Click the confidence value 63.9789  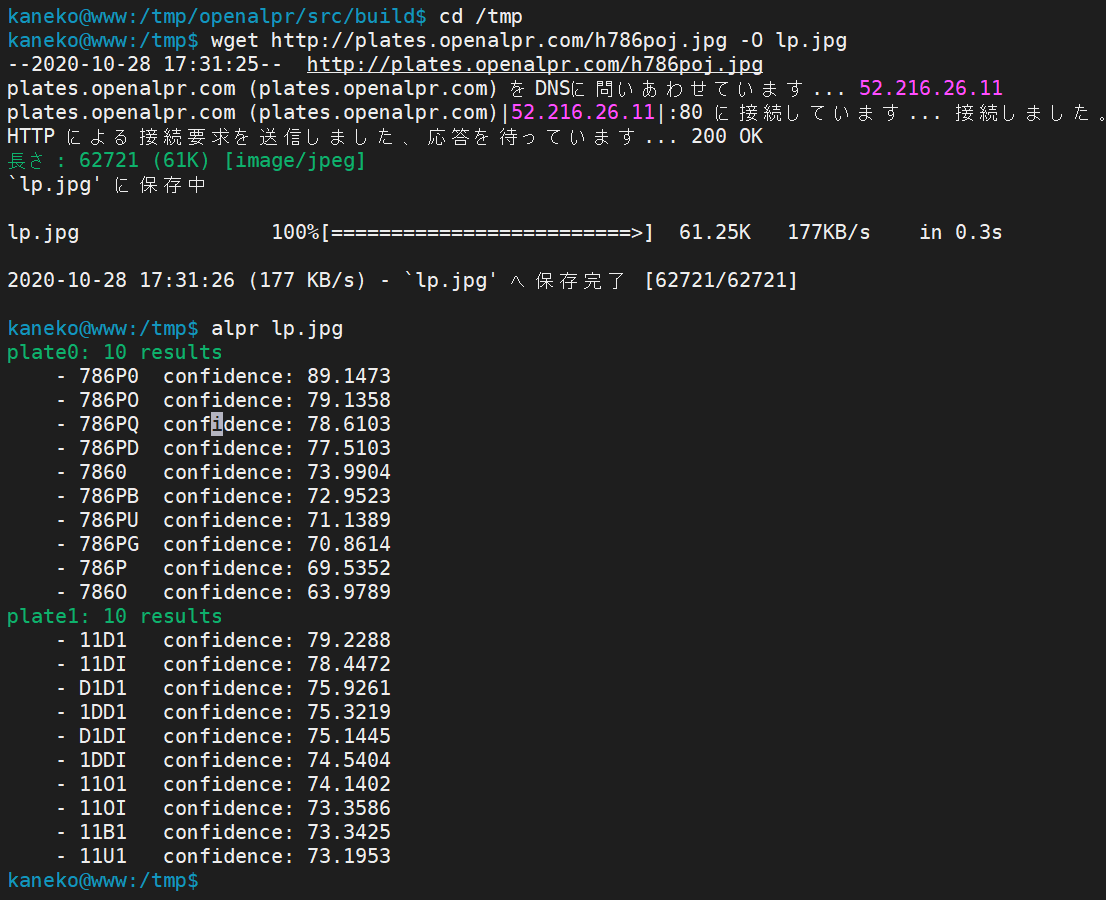click(x=348, y=592)
